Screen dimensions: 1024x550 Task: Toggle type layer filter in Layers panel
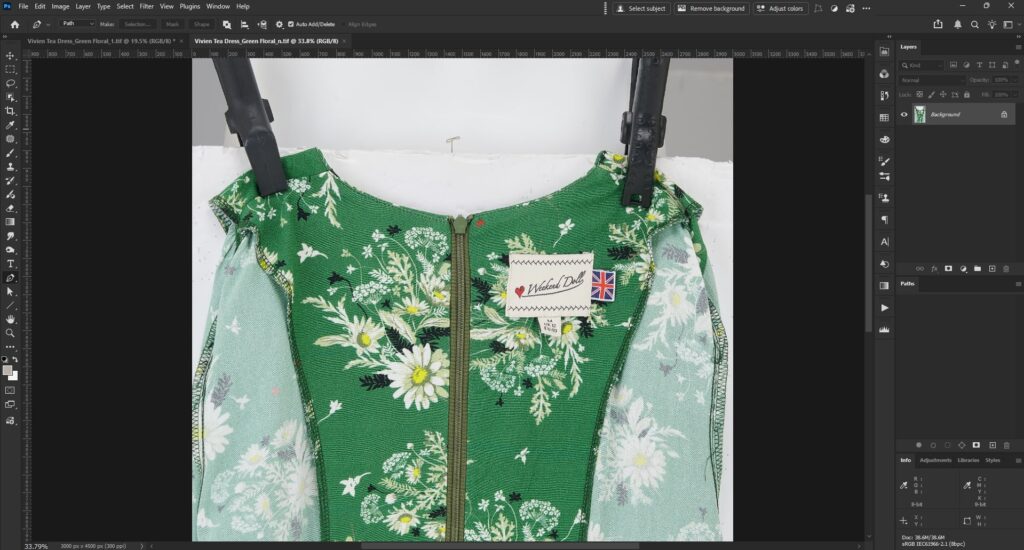click(979, 65)
